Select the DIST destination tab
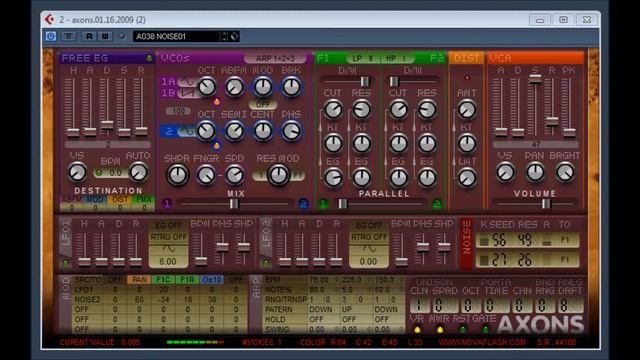Screen dimensions: 640x360 tap(119, 199)
